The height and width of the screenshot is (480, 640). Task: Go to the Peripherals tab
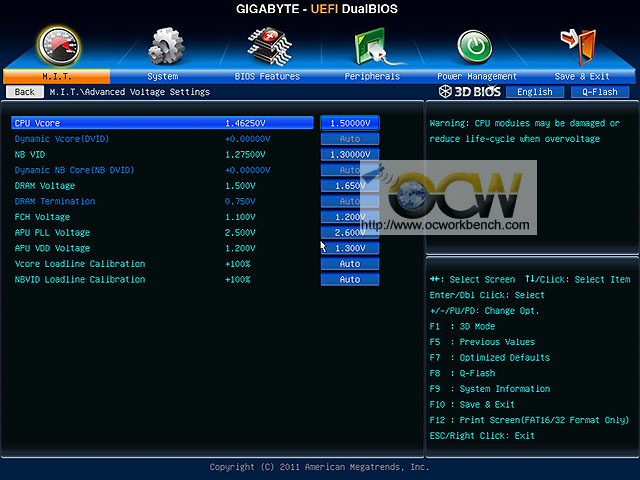pyautogui.click(x=372, y=76)
